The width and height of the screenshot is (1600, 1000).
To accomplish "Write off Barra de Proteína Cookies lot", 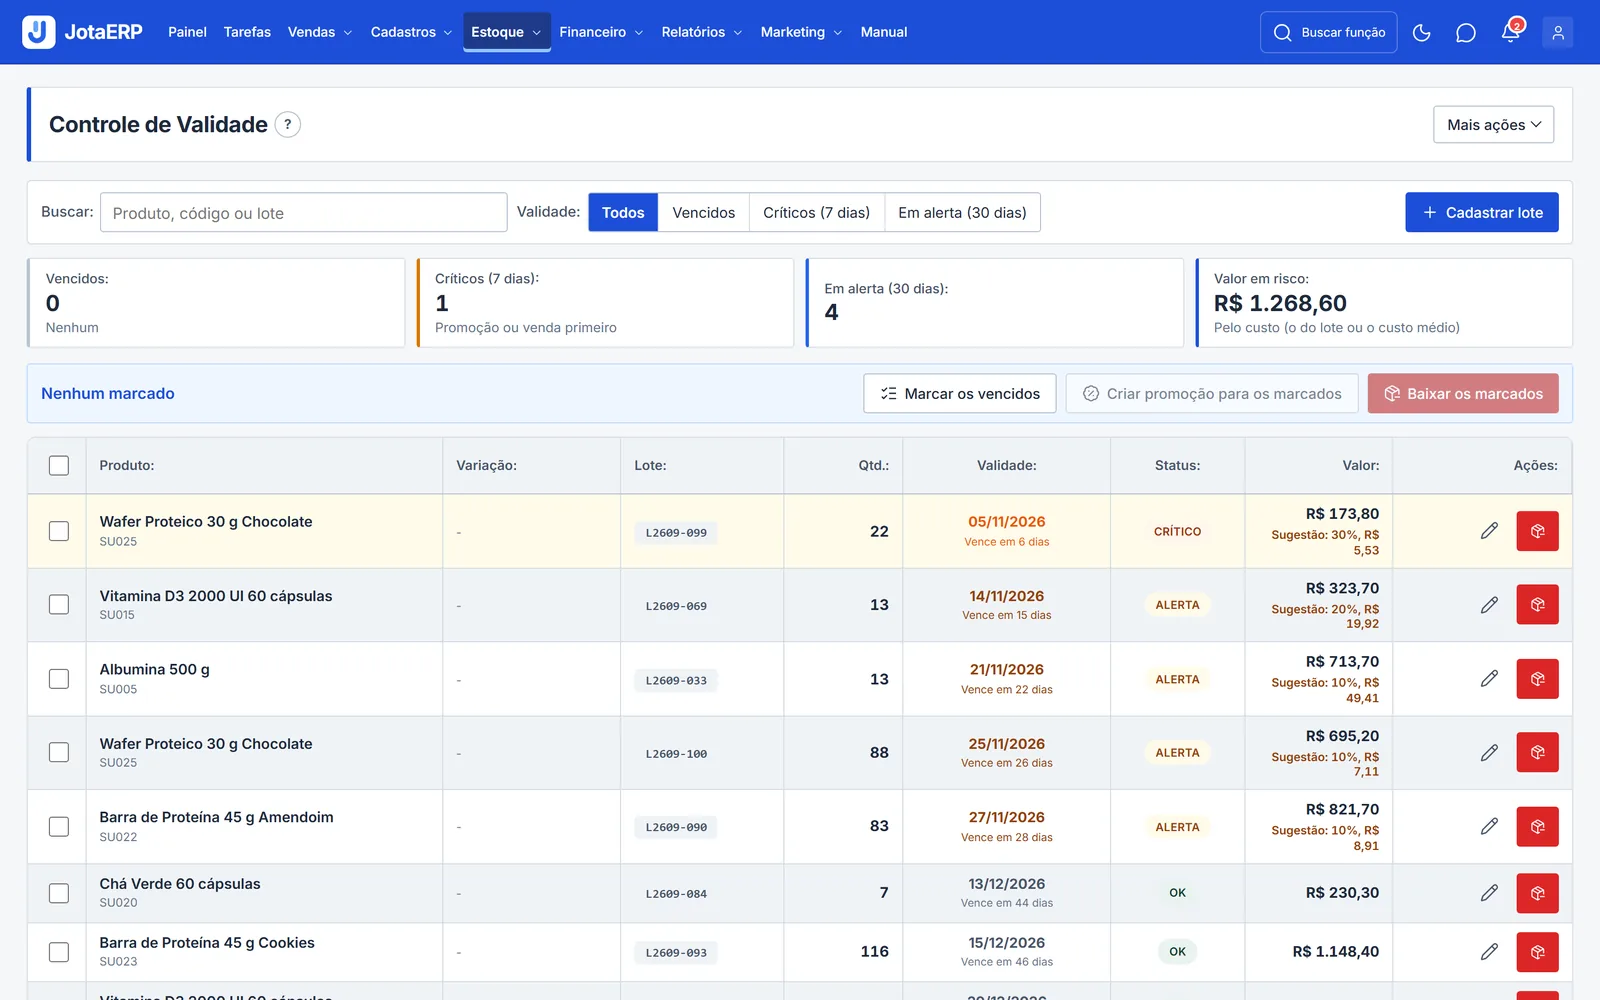I will [1537, 952].
